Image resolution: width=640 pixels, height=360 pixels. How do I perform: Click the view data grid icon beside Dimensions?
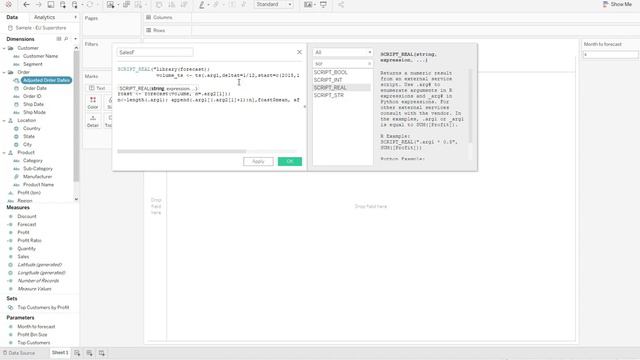[59, 39]
